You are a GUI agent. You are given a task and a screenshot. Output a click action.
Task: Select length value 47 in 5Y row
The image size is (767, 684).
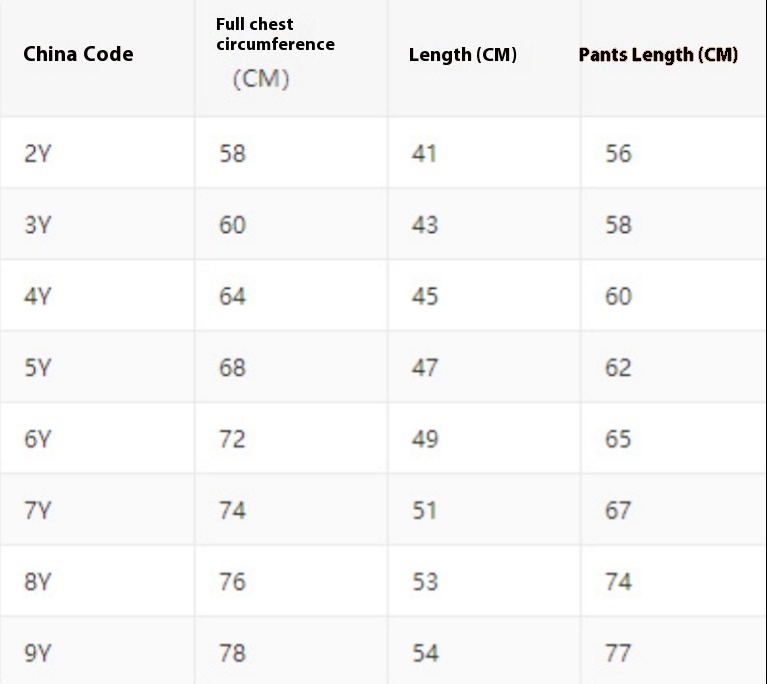point(424,368)
